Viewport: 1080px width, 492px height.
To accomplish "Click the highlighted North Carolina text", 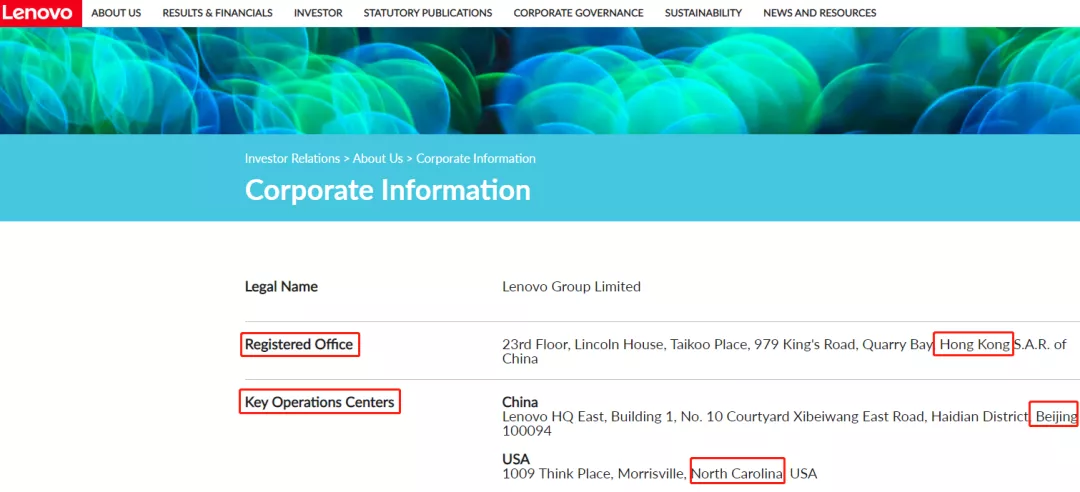I will 737,473.
